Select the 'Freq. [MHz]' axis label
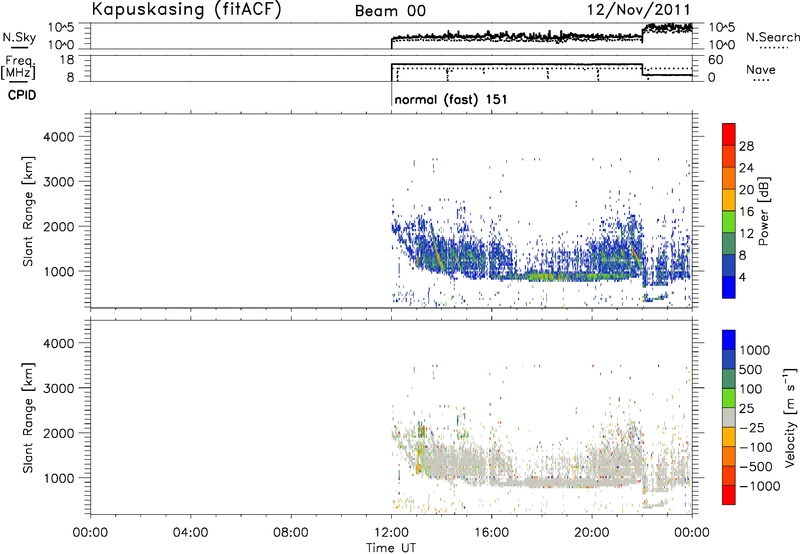Viewport: 800px width, 554px height. [19, 67]
